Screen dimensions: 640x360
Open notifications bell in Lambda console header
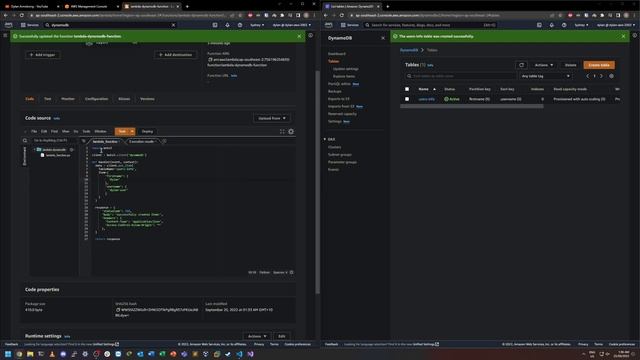227,25
